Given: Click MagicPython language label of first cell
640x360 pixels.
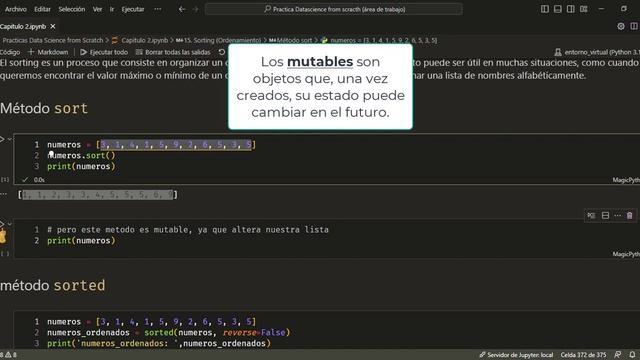Looking at the screenshot, I should 626,180.
